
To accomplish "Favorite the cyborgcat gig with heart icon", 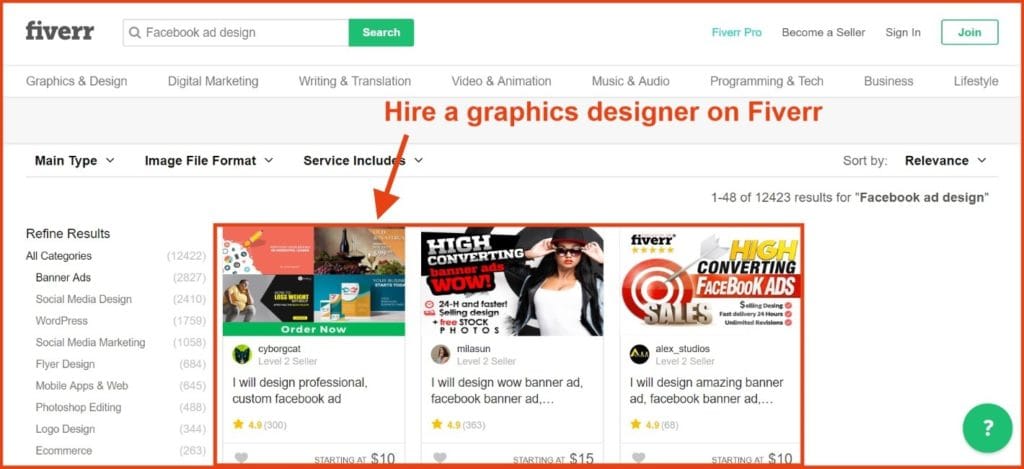I will click(x=241, y=457).
